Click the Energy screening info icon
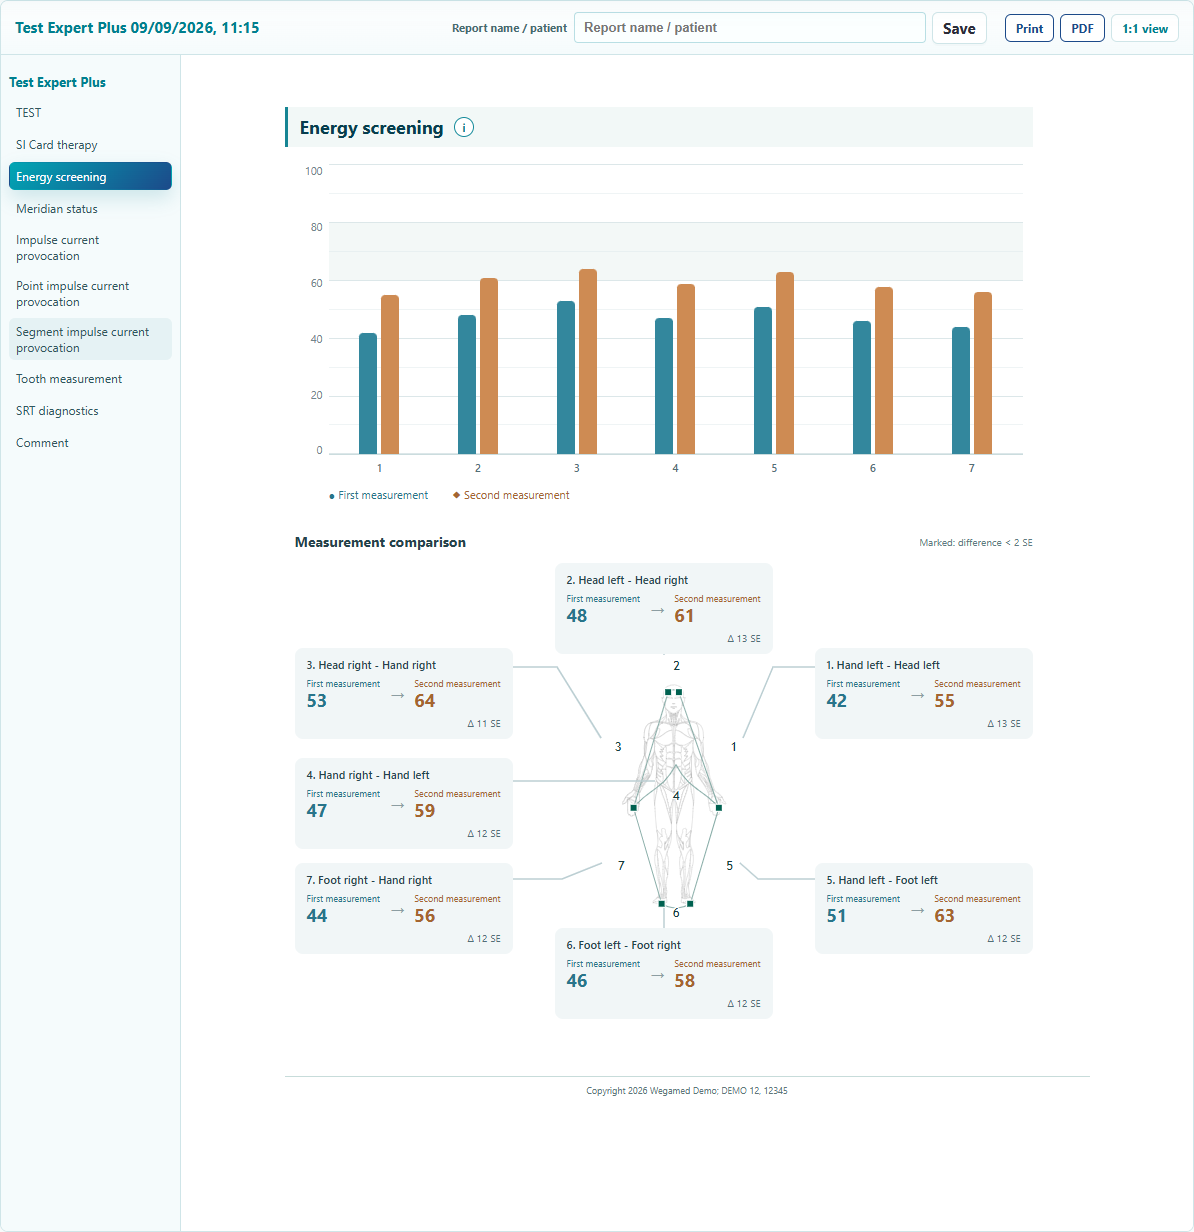 pos(464,127)
